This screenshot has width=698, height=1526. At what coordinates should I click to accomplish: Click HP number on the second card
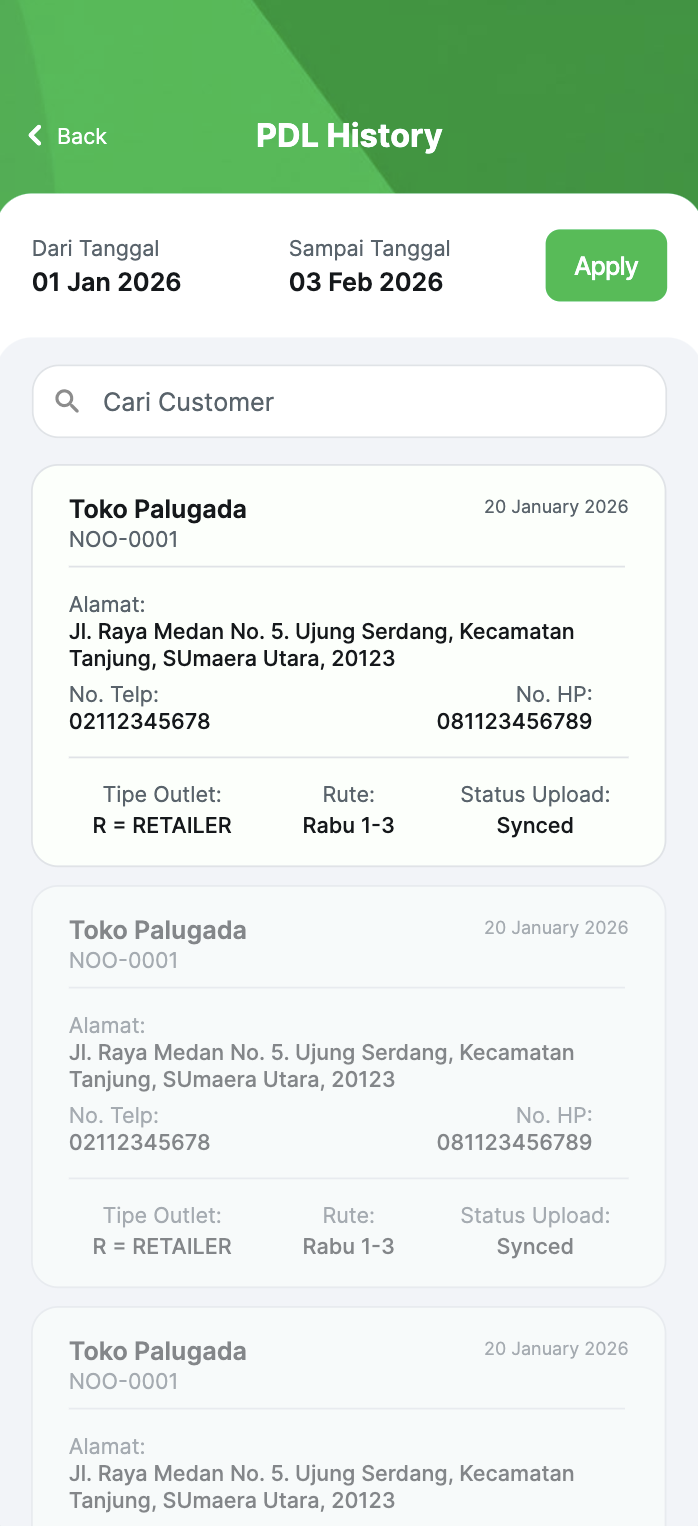(x=514, y=1142)
